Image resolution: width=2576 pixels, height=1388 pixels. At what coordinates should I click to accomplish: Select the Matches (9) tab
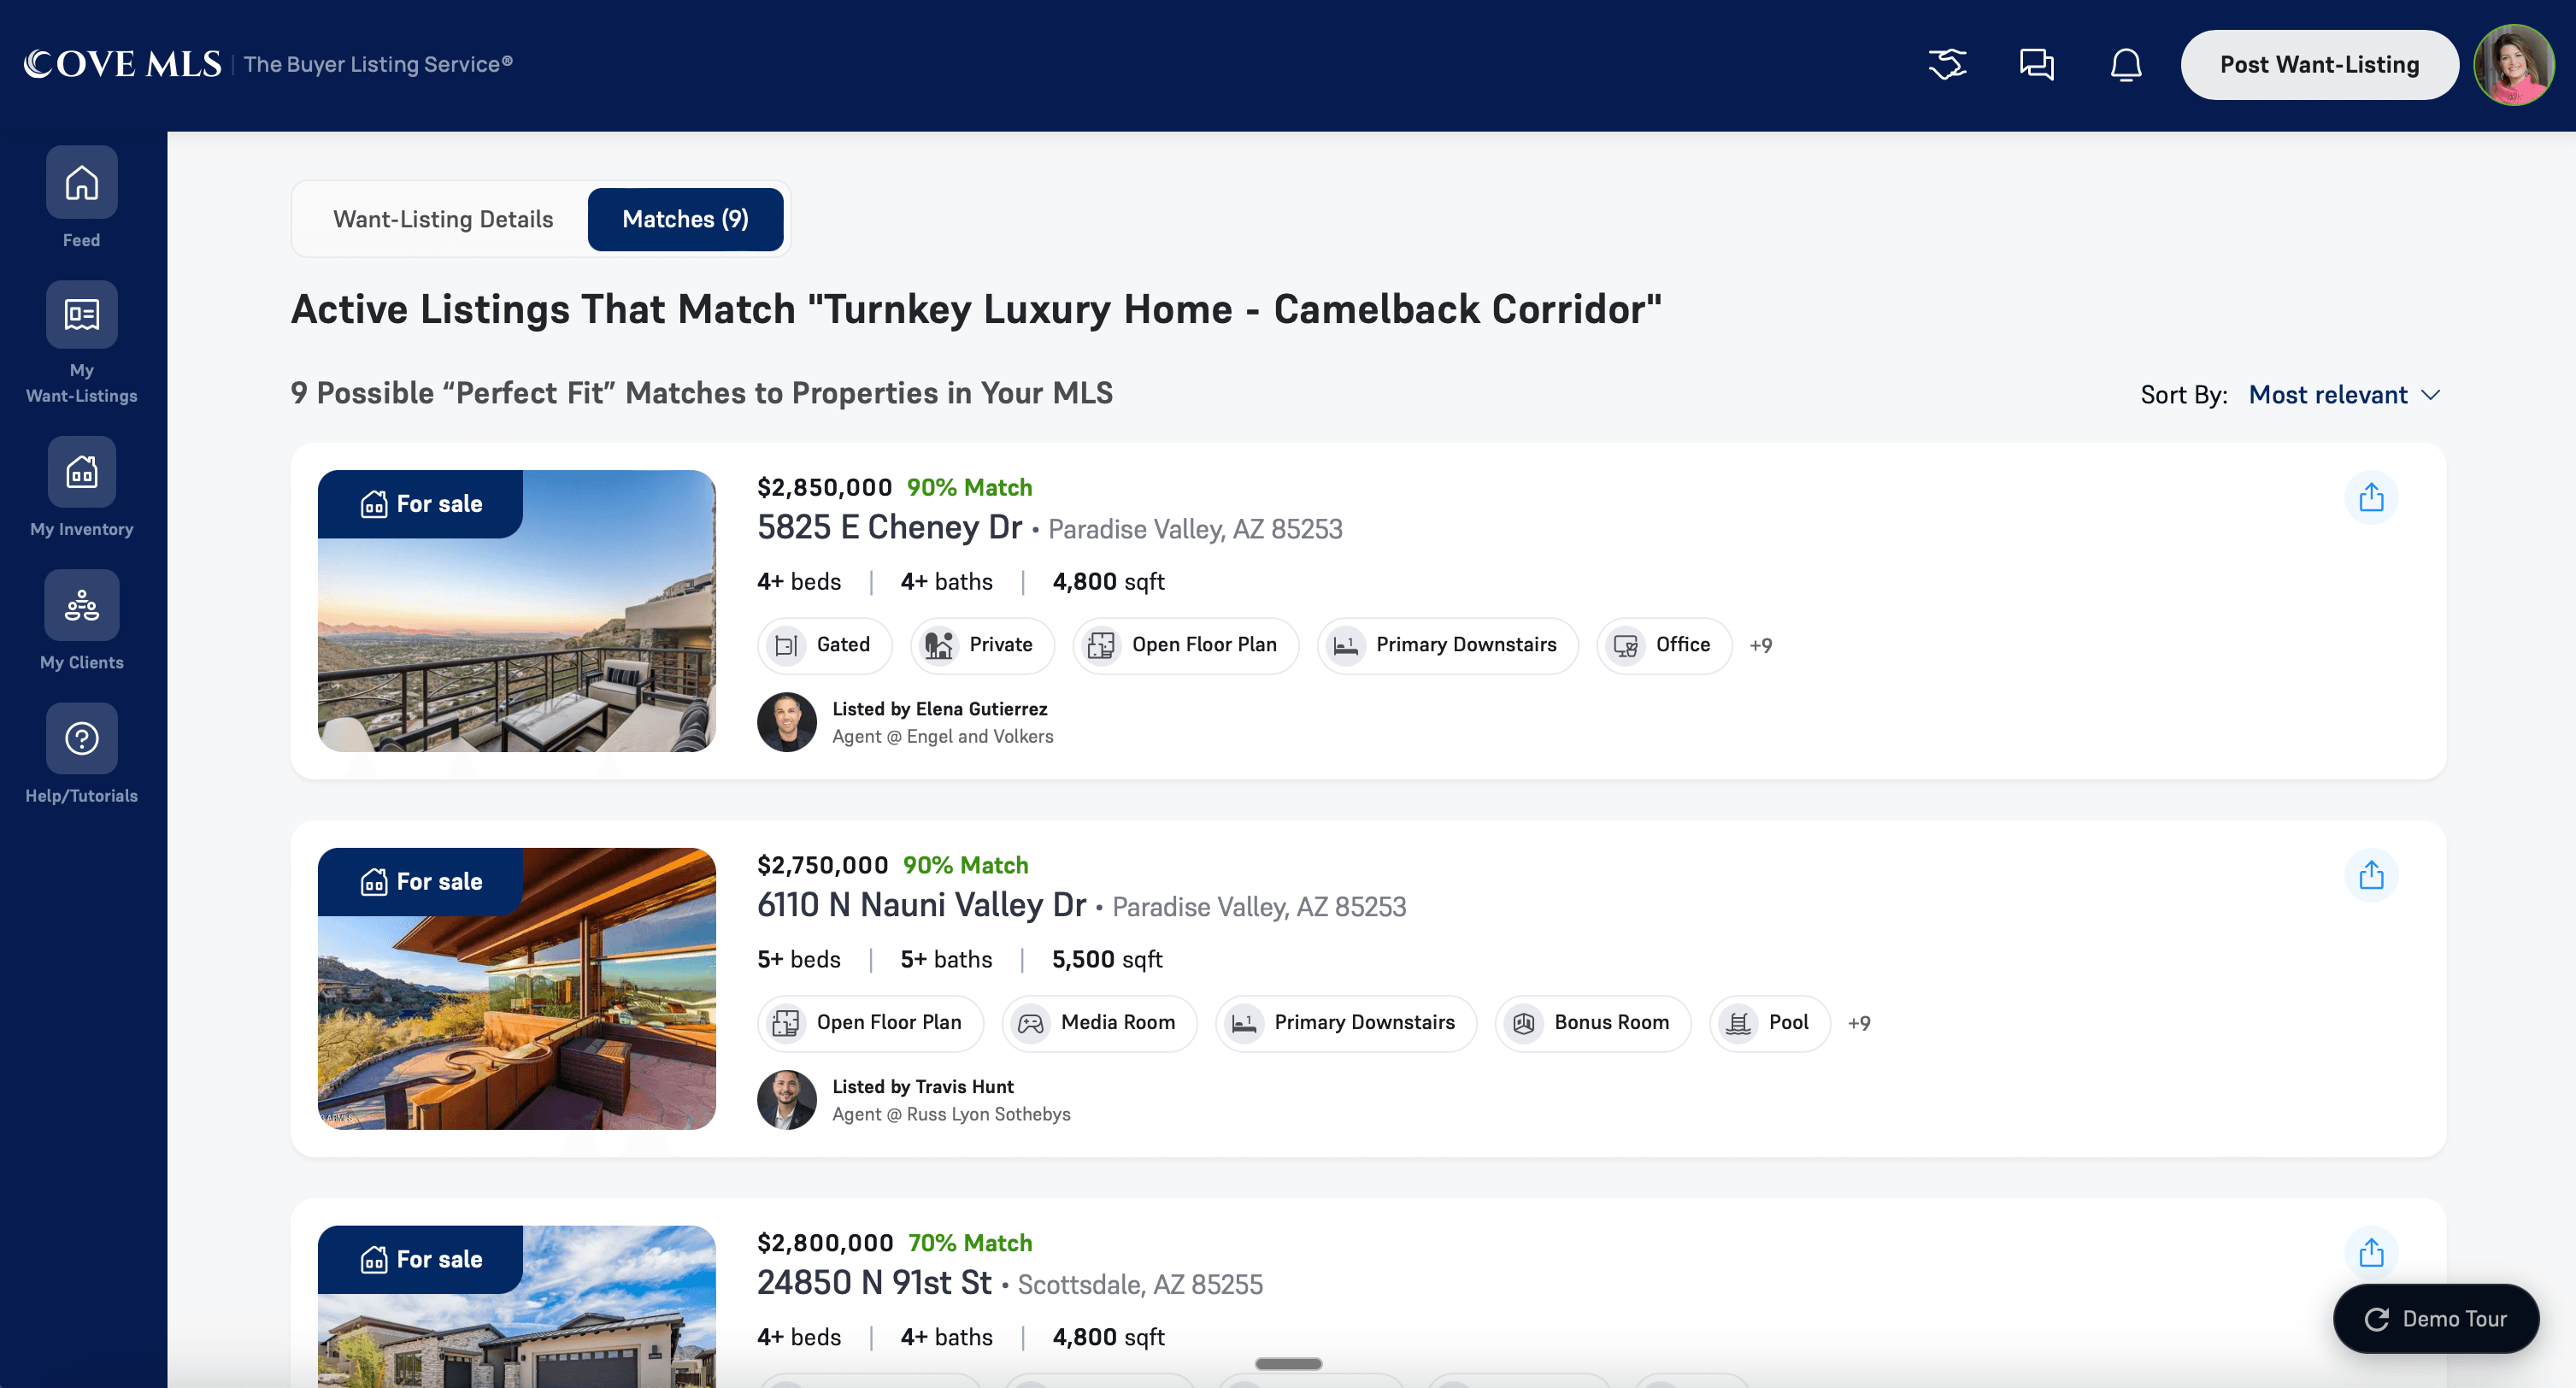685,219
